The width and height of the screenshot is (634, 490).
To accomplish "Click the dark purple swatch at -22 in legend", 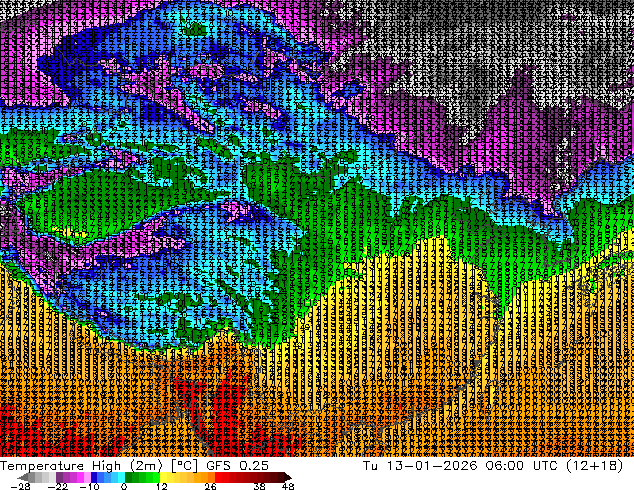I will pos(59,477).
